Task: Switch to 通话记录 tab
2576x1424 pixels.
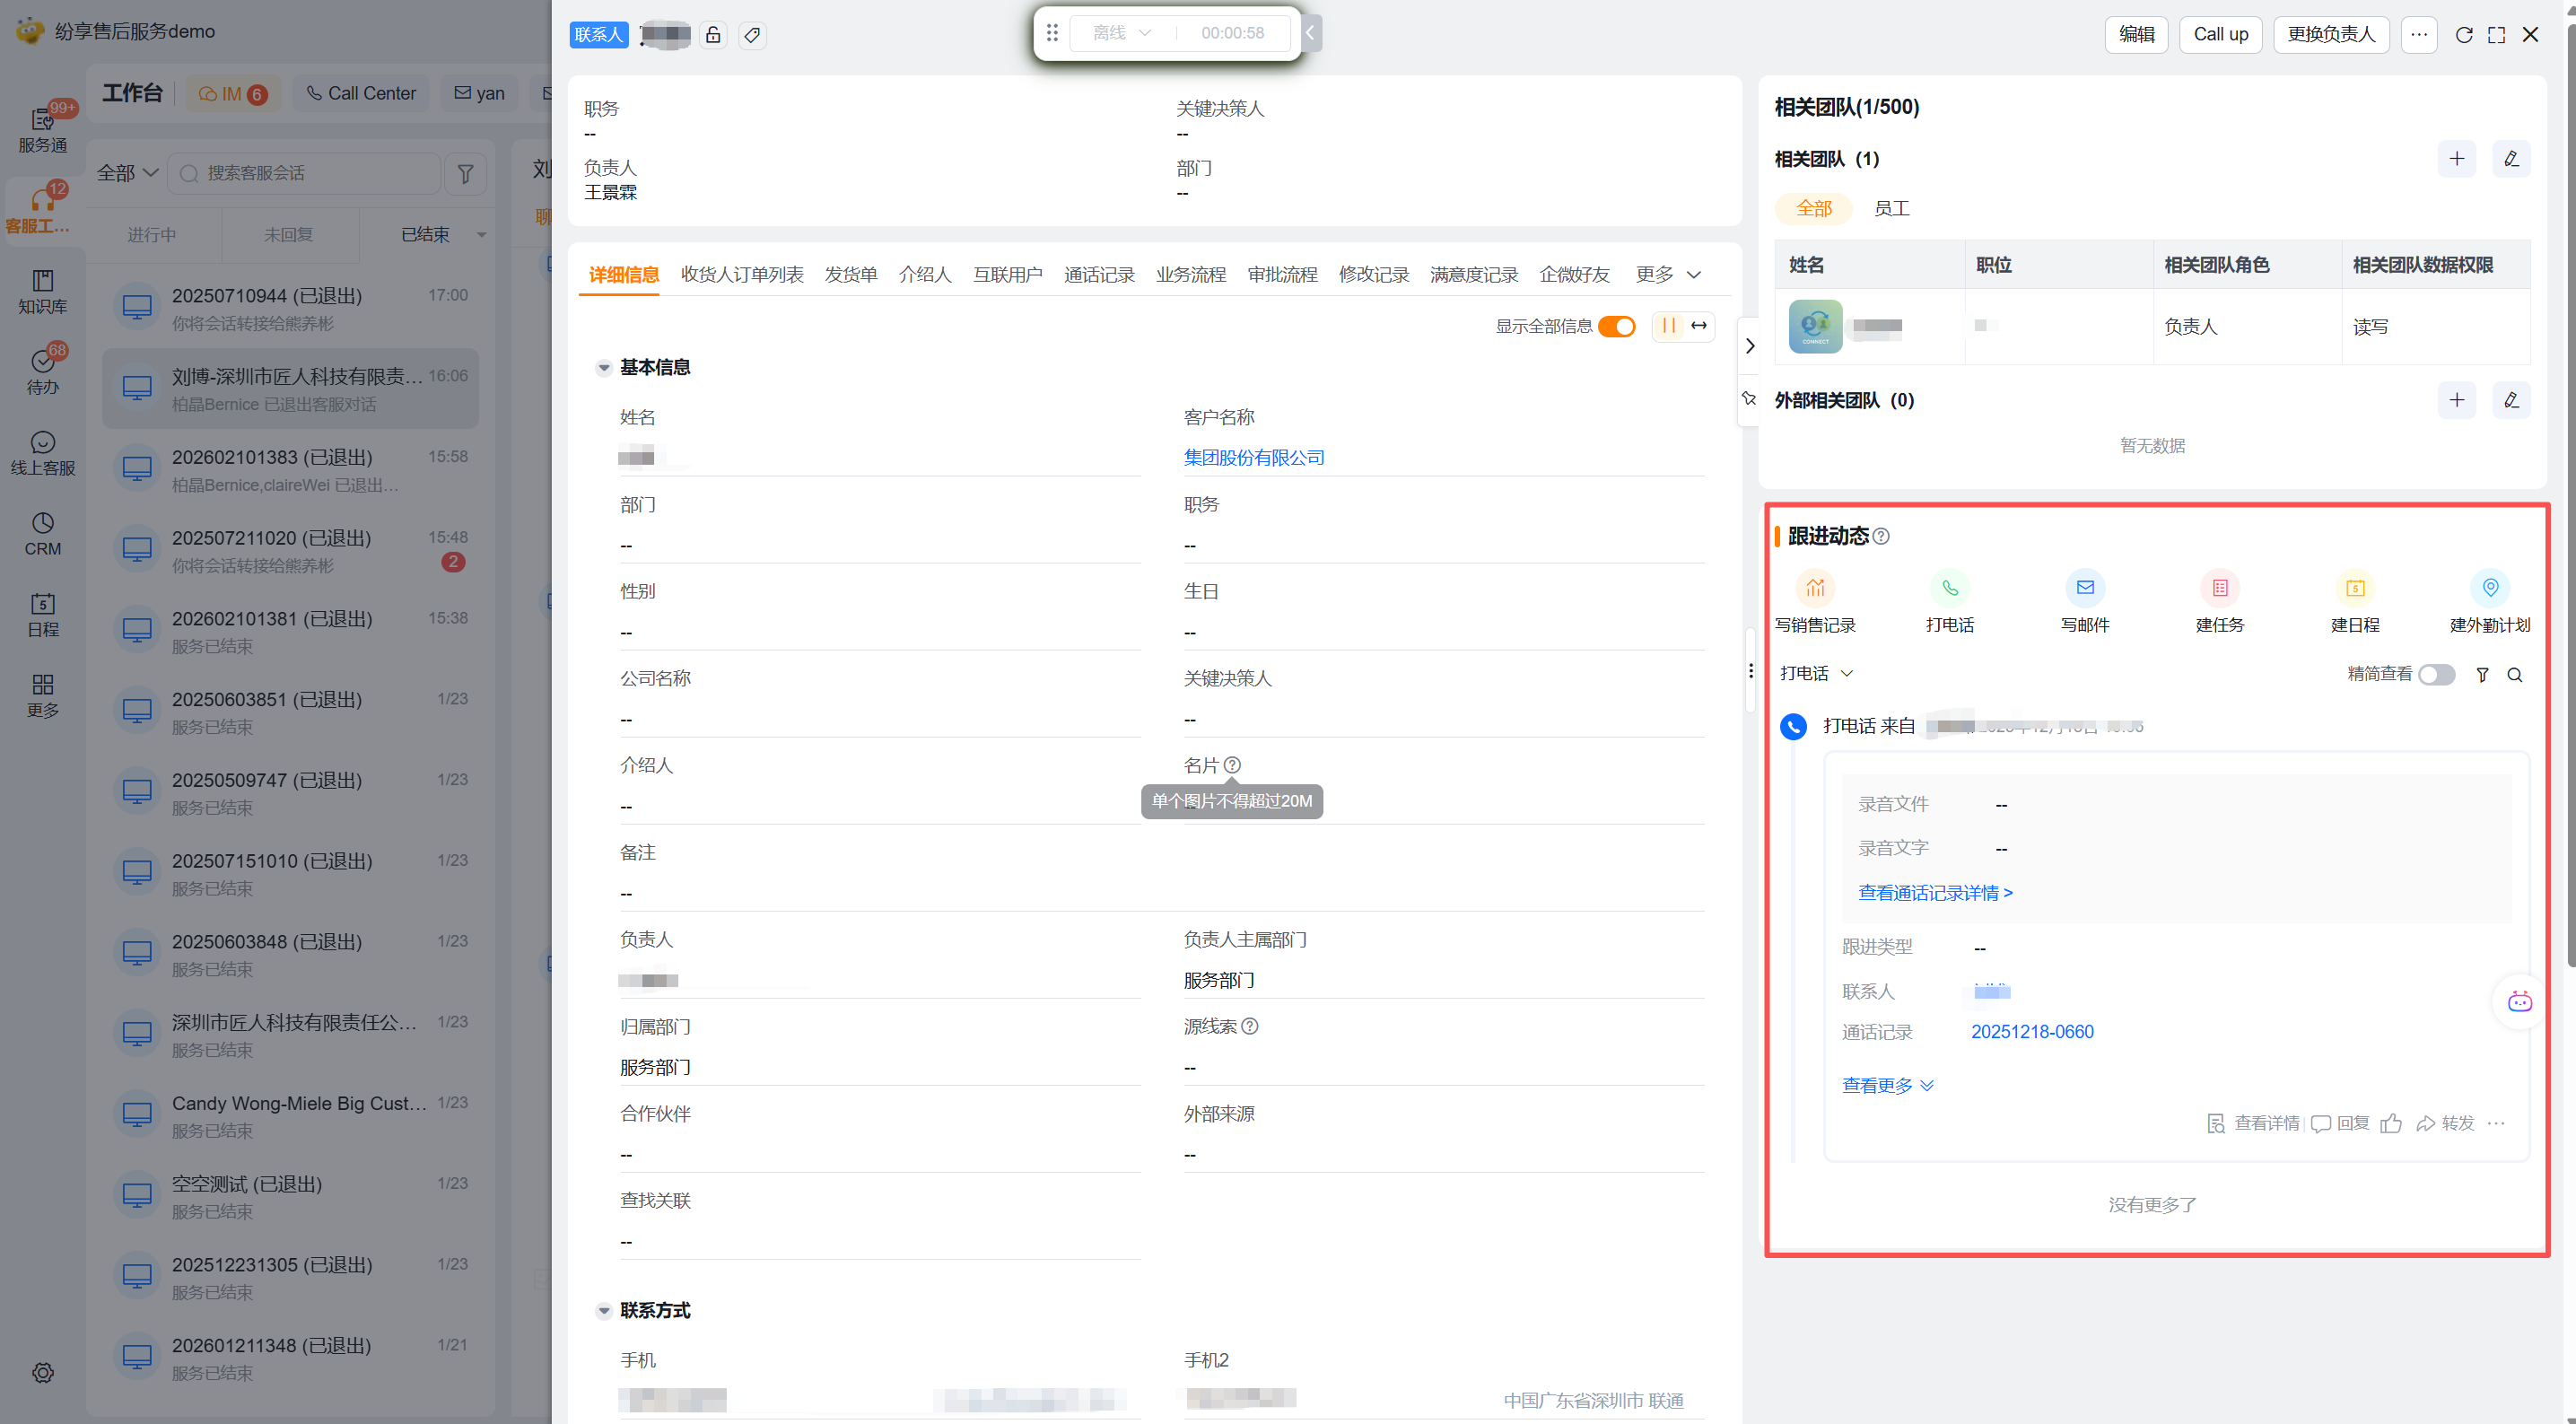Action: tap(1098, 275)
